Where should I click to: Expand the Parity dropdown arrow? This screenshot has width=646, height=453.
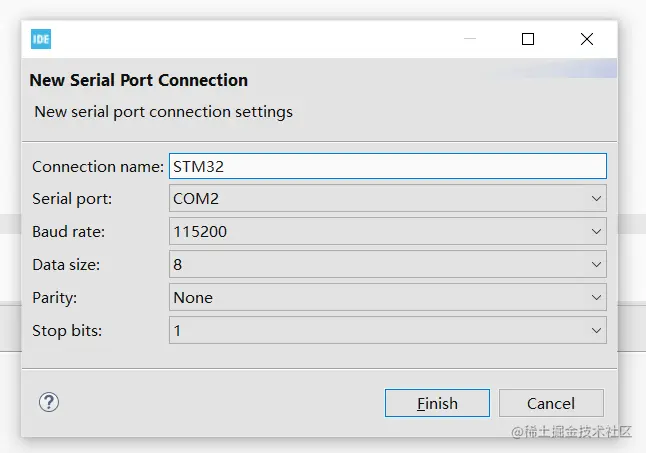(596, 298)
